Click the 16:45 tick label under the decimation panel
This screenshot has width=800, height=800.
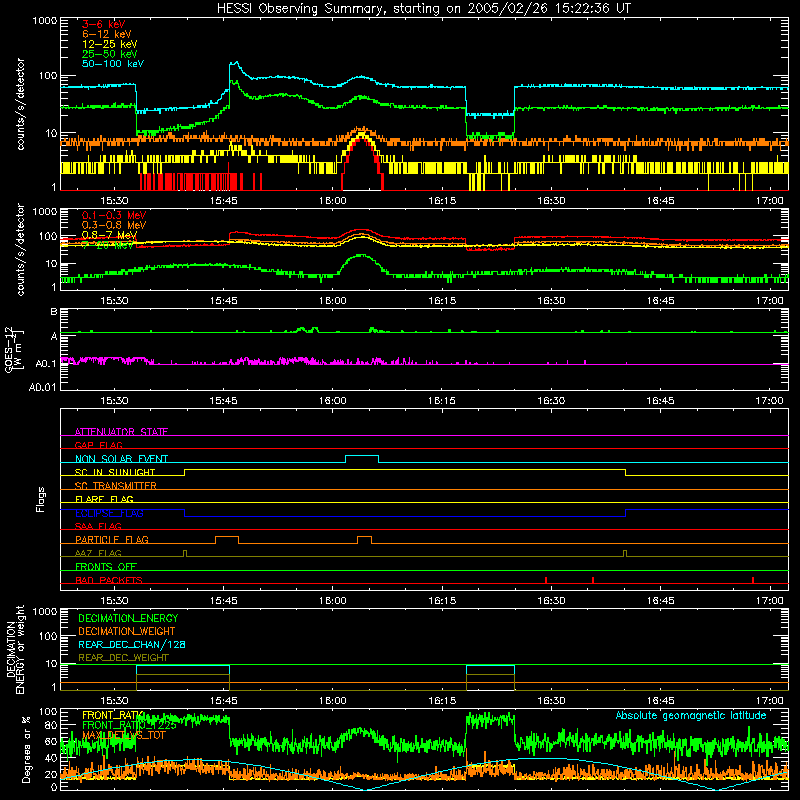click(x=660, y=701)
